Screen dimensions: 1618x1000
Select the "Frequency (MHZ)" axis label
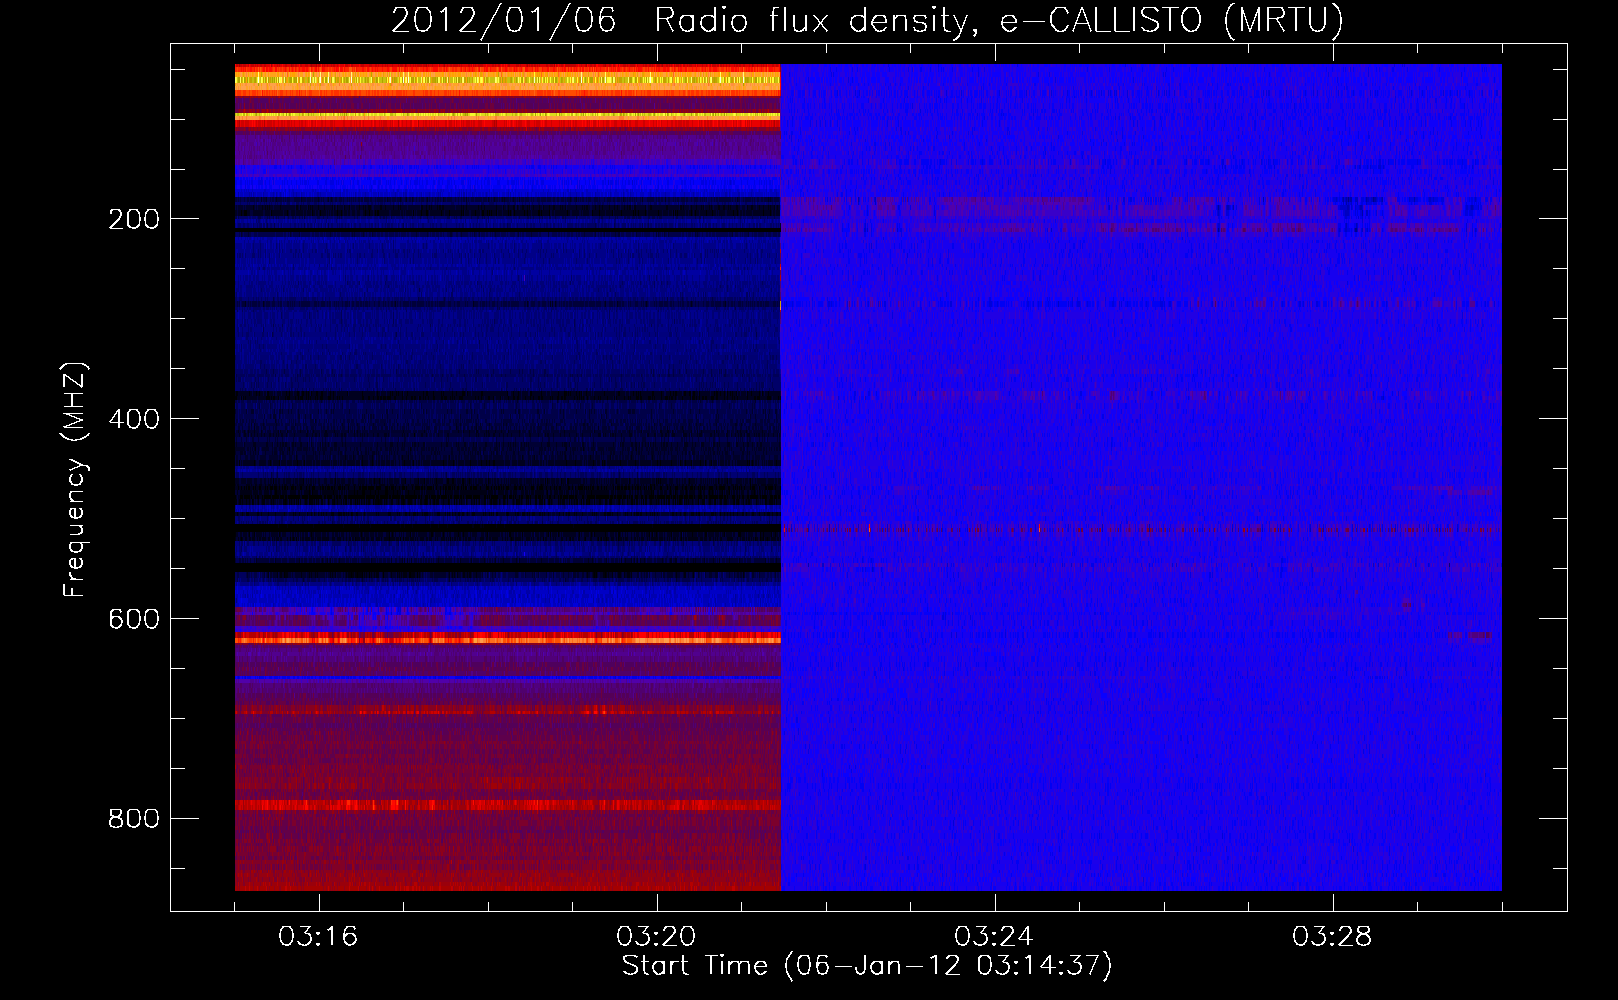(74, 479)
